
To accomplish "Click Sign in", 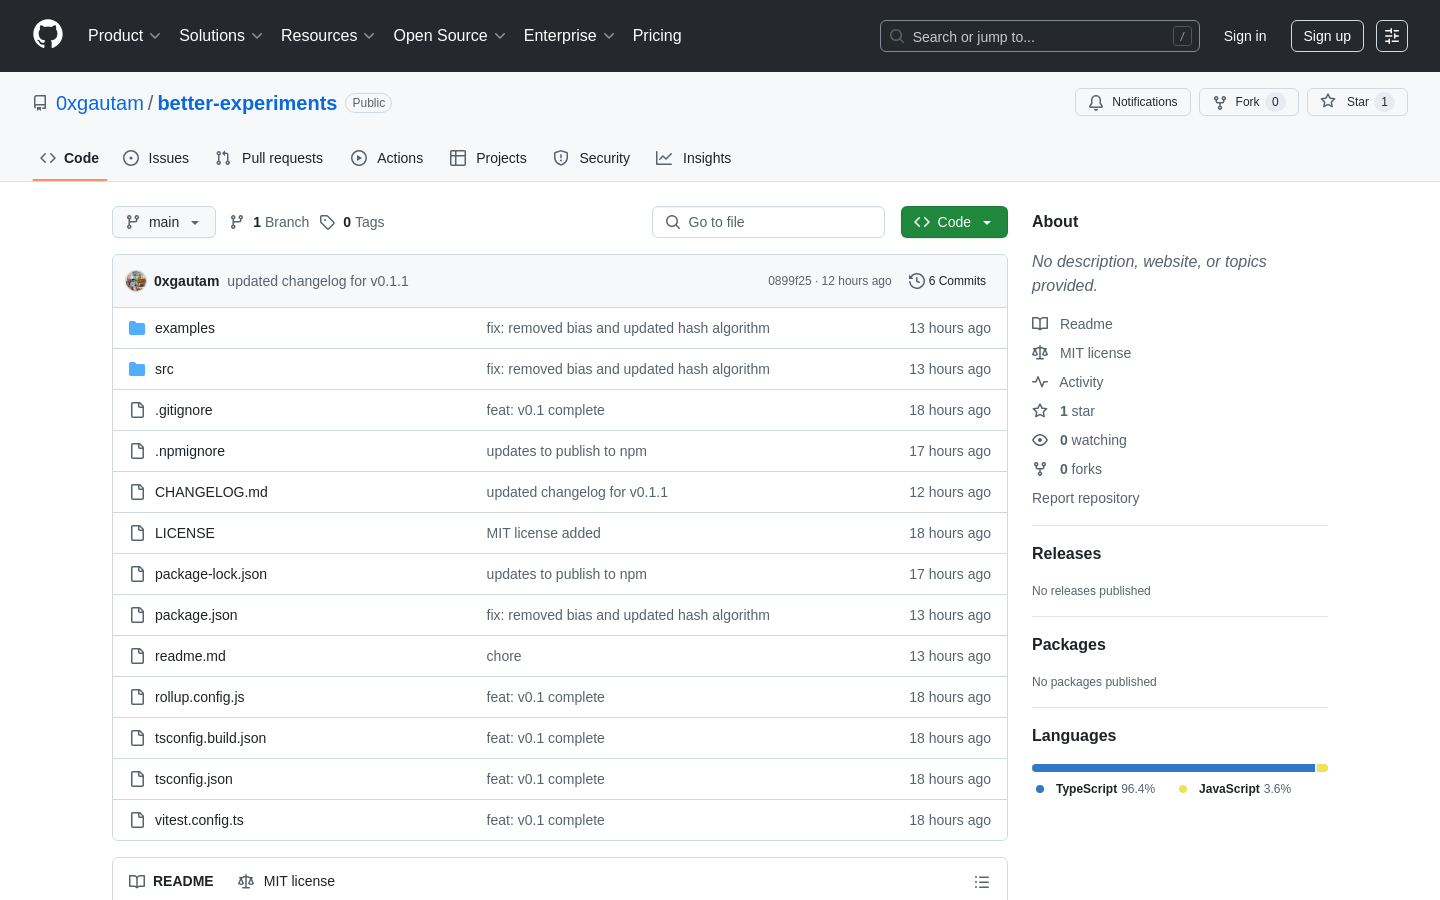I will (x=1245, y=36).
